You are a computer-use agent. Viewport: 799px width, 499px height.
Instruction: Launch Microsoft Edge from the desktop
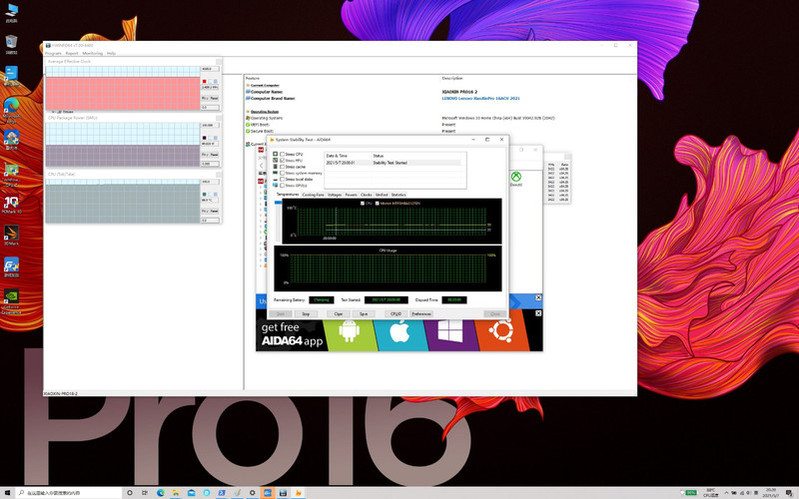11,109
